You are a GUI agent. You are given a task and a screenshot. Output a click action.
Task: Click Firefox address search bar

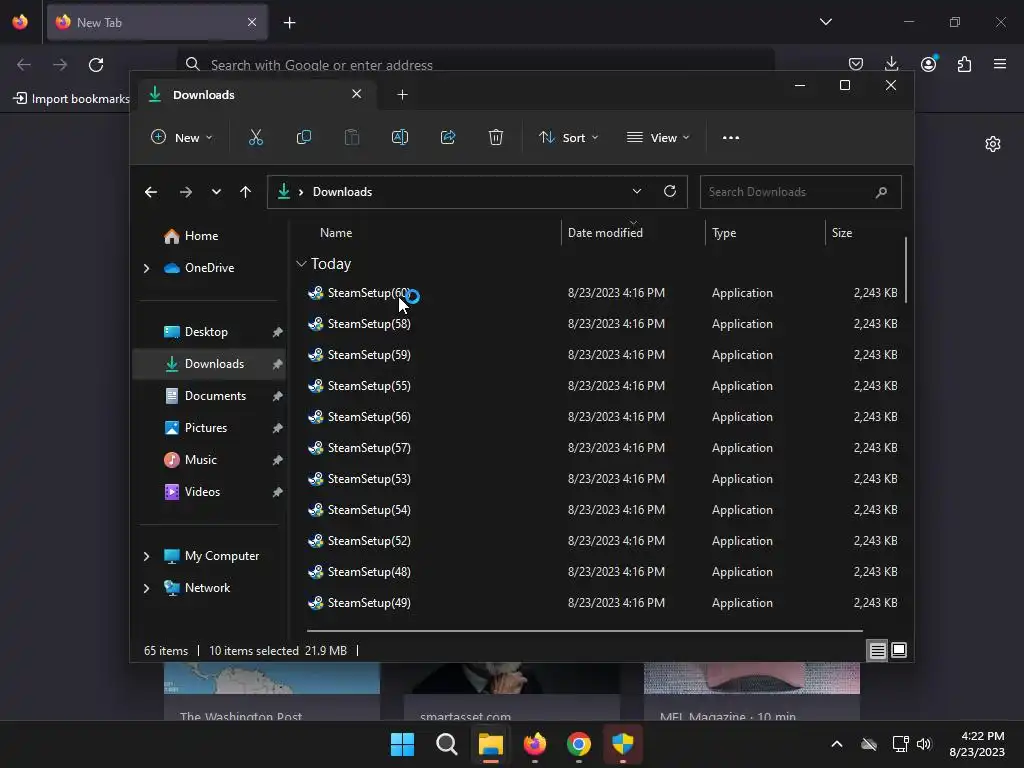(x=475, y=65)
